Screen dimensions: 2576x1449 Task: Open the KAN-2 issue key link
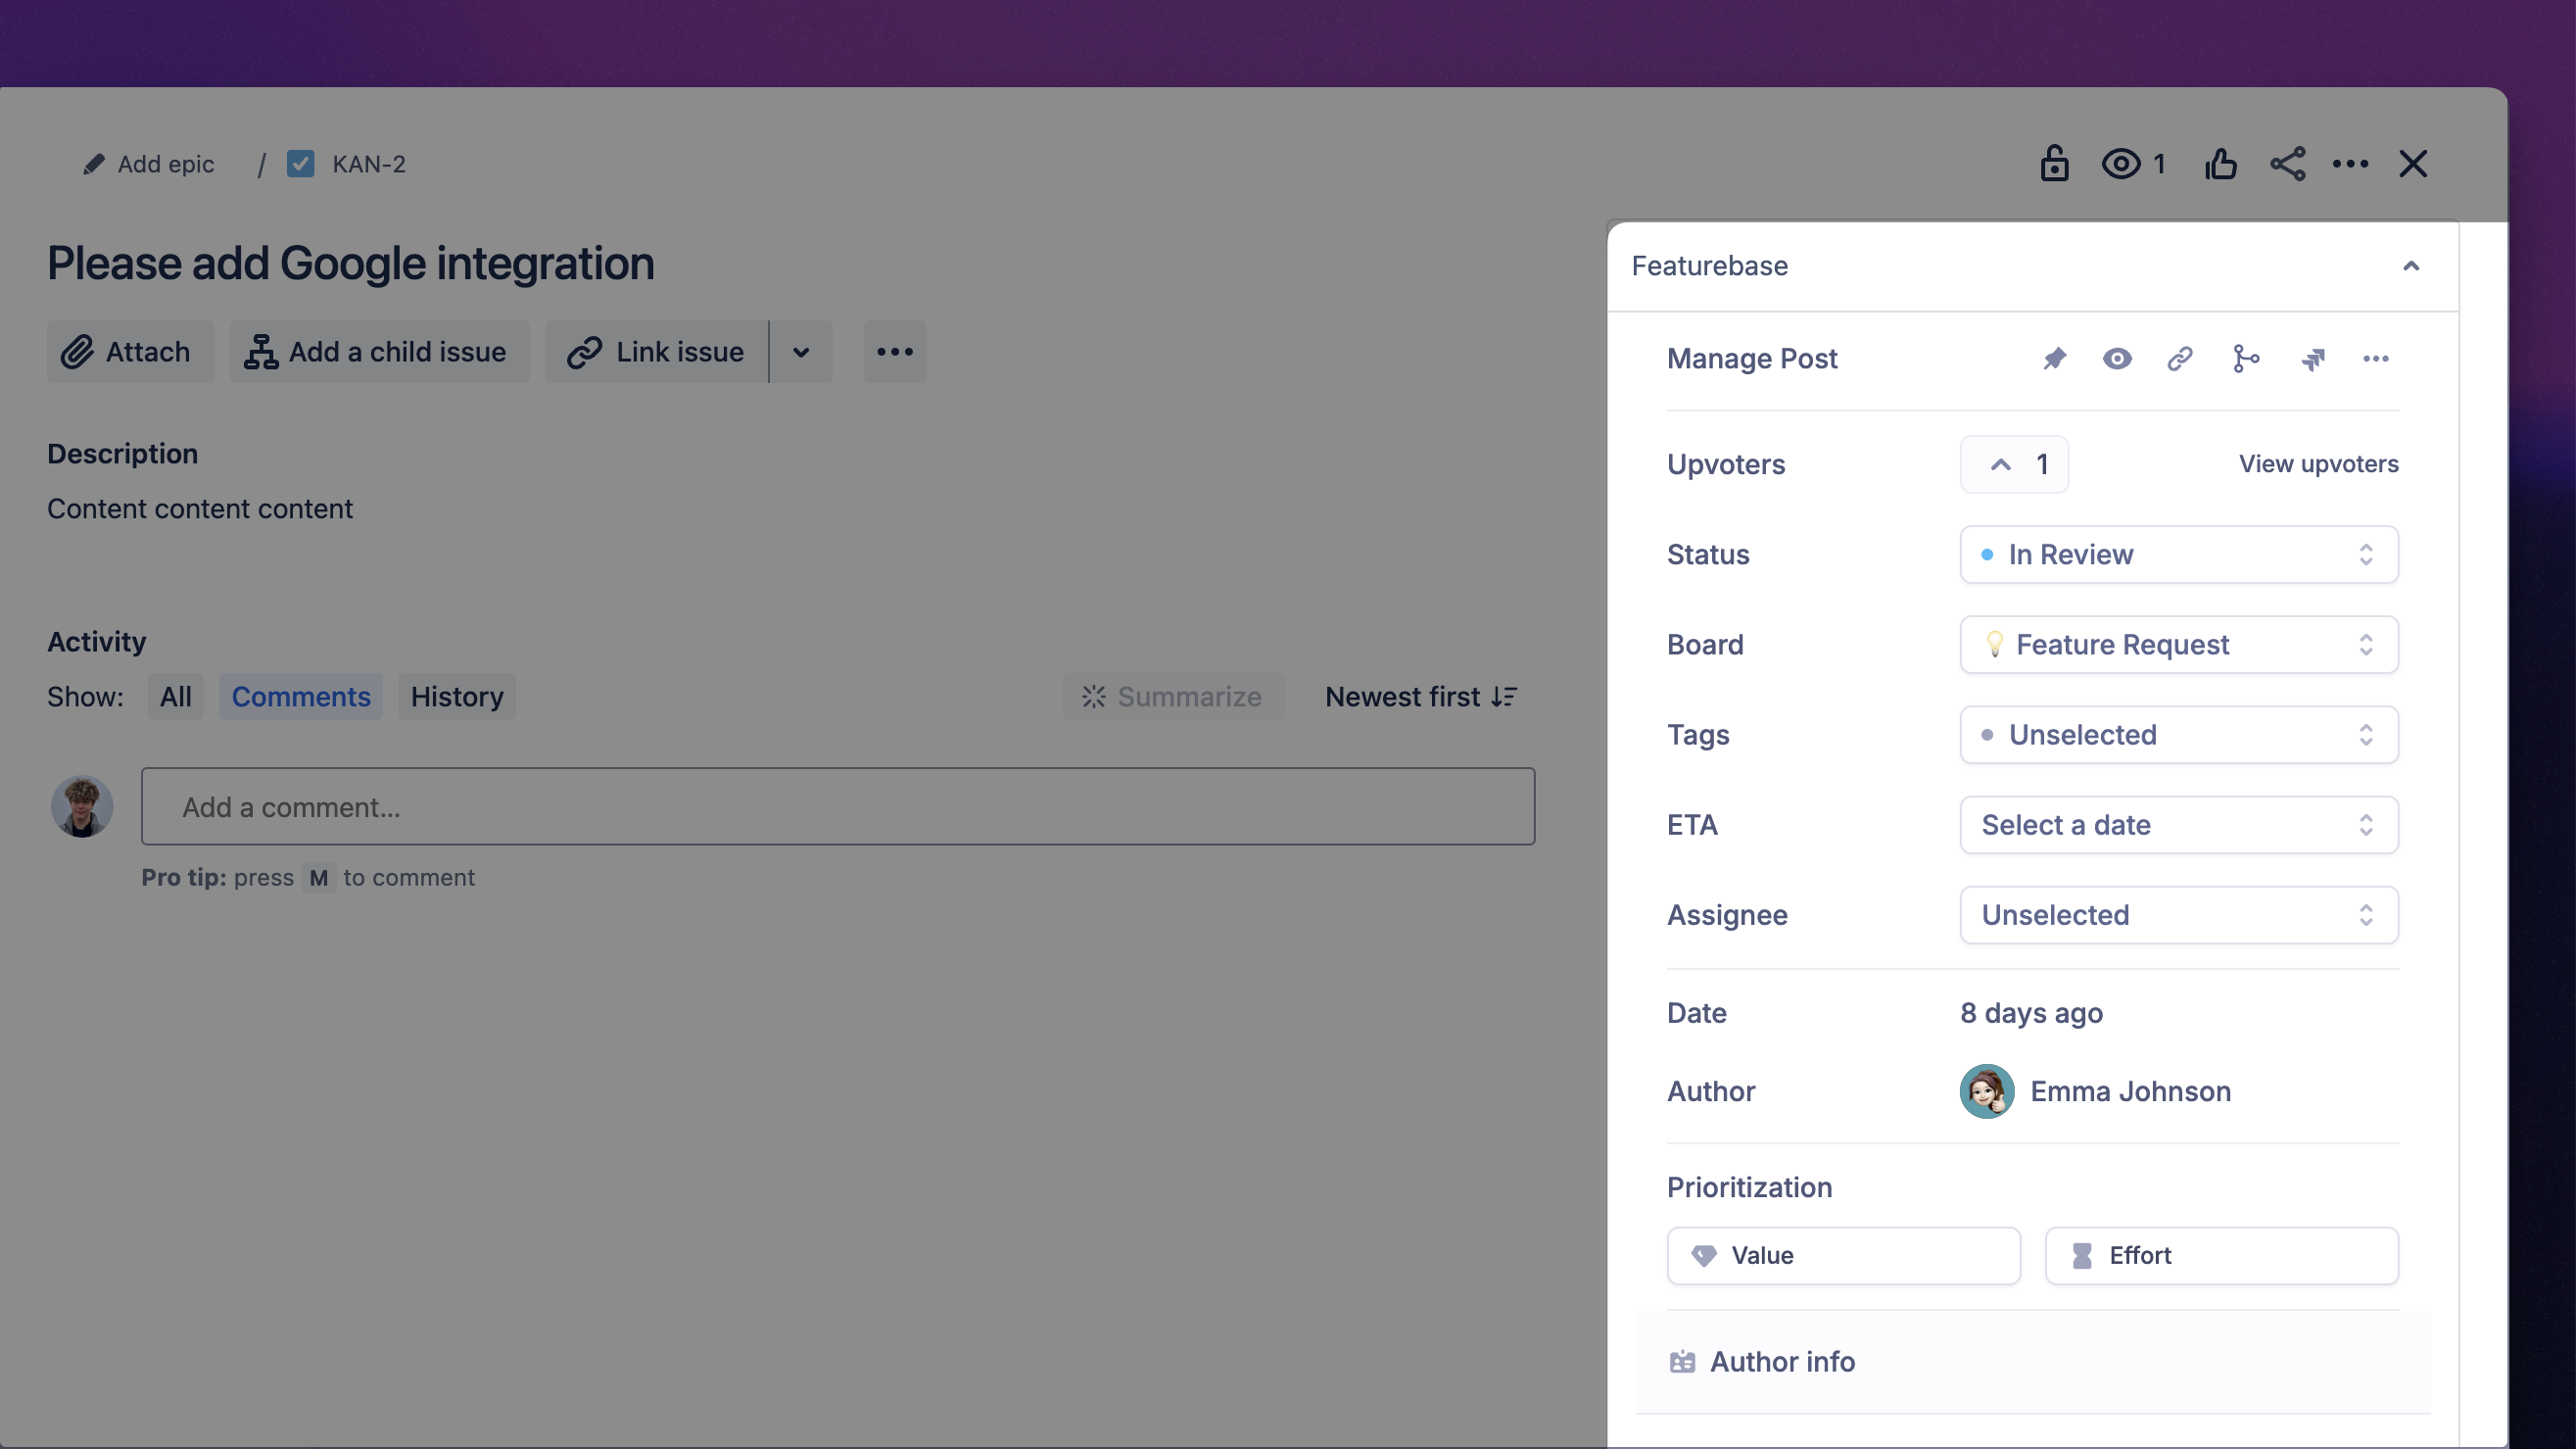point(368,164)
